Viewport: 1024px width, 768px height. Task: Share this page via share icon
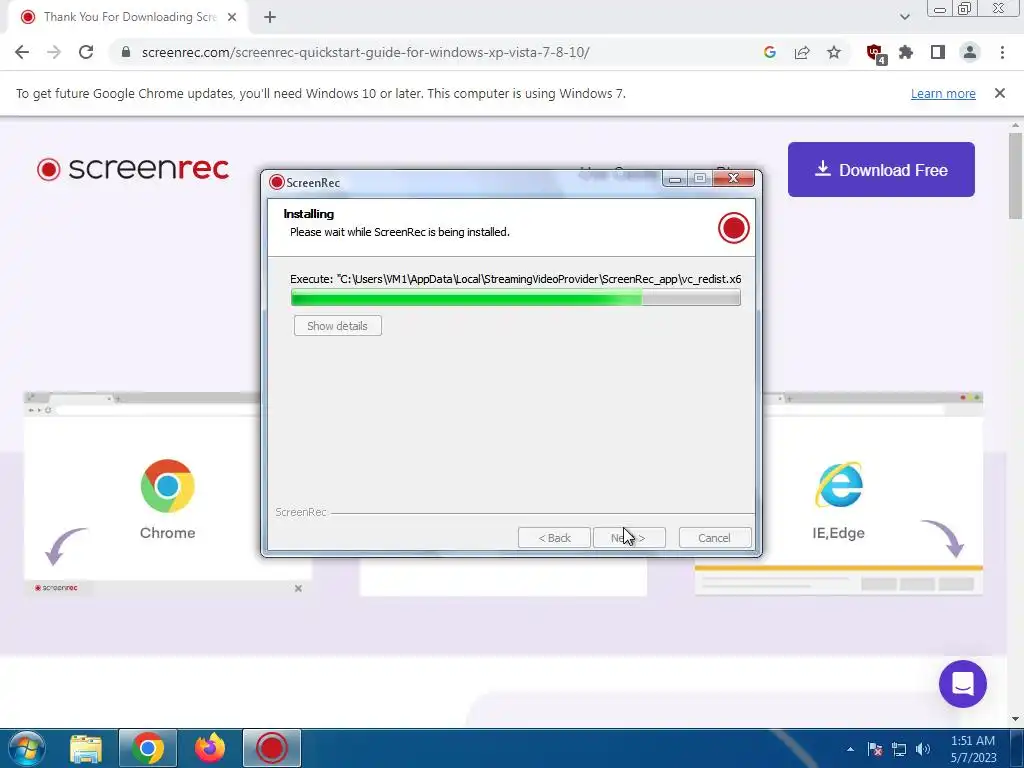[802, 52]
